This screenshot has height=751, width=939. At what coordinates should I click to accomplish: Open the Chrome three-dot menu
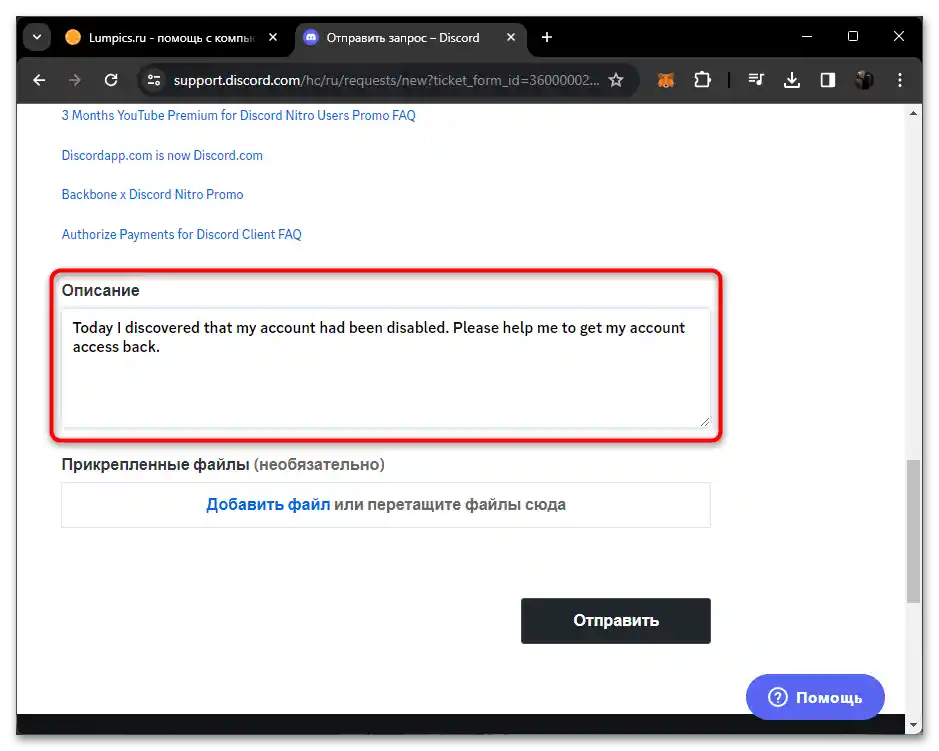[899, 80]
